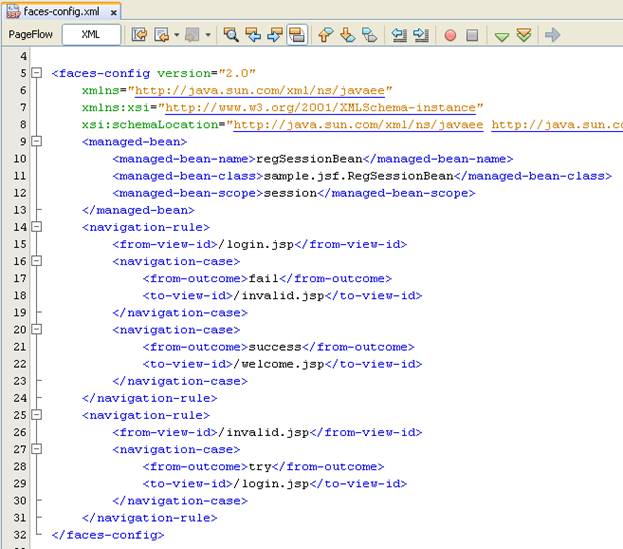The image size is (623, 549).
Task: Click /login.jsp on line 29
Action: click(271, 483)
